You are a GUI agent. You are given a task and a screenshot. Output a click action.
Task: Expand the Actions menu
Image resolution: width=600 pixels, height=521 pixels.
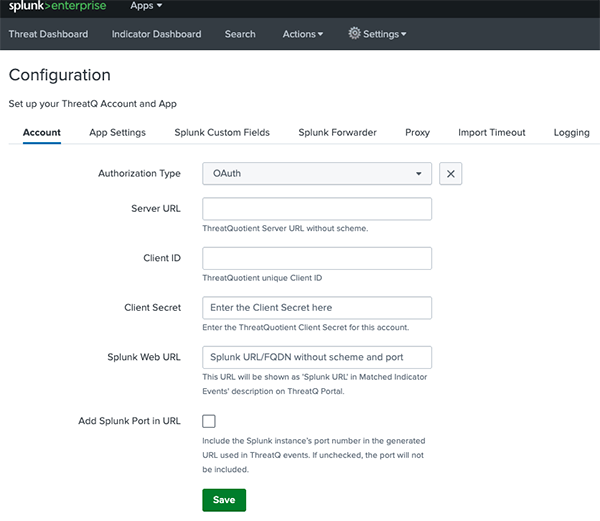tap(303, 34)
